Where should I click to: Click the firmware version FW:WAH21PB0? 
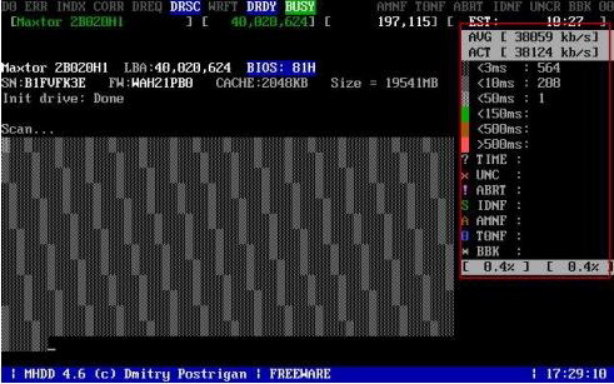pos(151,83)
